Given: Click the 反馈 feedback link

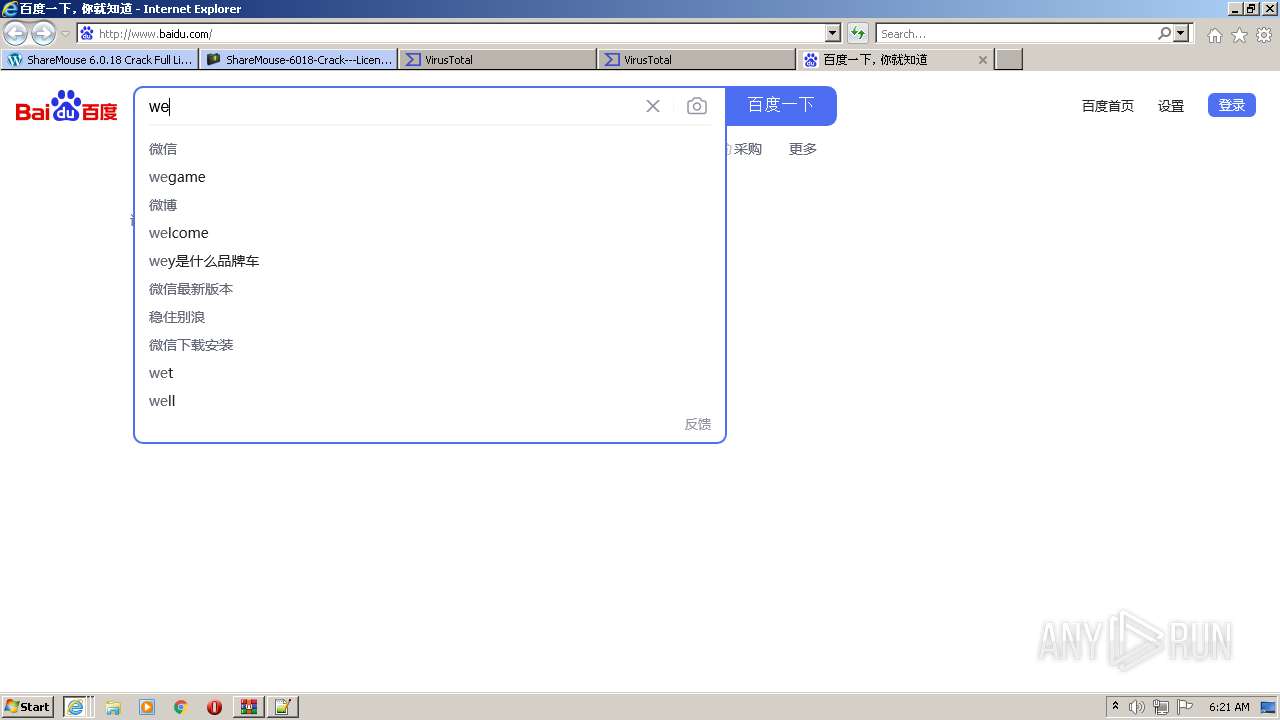Looking at the screenshot, I should click(x=698, y=424).
